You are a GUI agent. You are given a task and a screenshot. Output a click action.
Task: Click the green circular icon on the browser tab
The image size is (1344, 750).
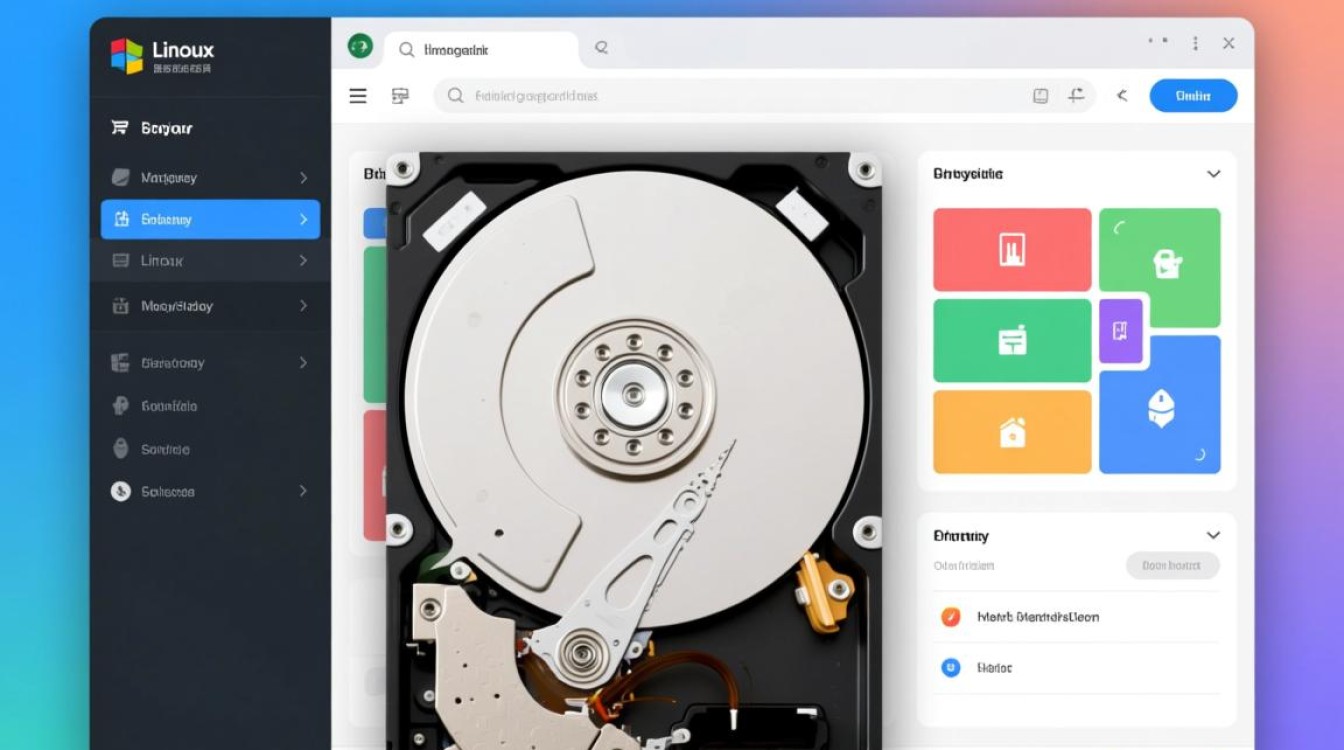tap(359, 47)
